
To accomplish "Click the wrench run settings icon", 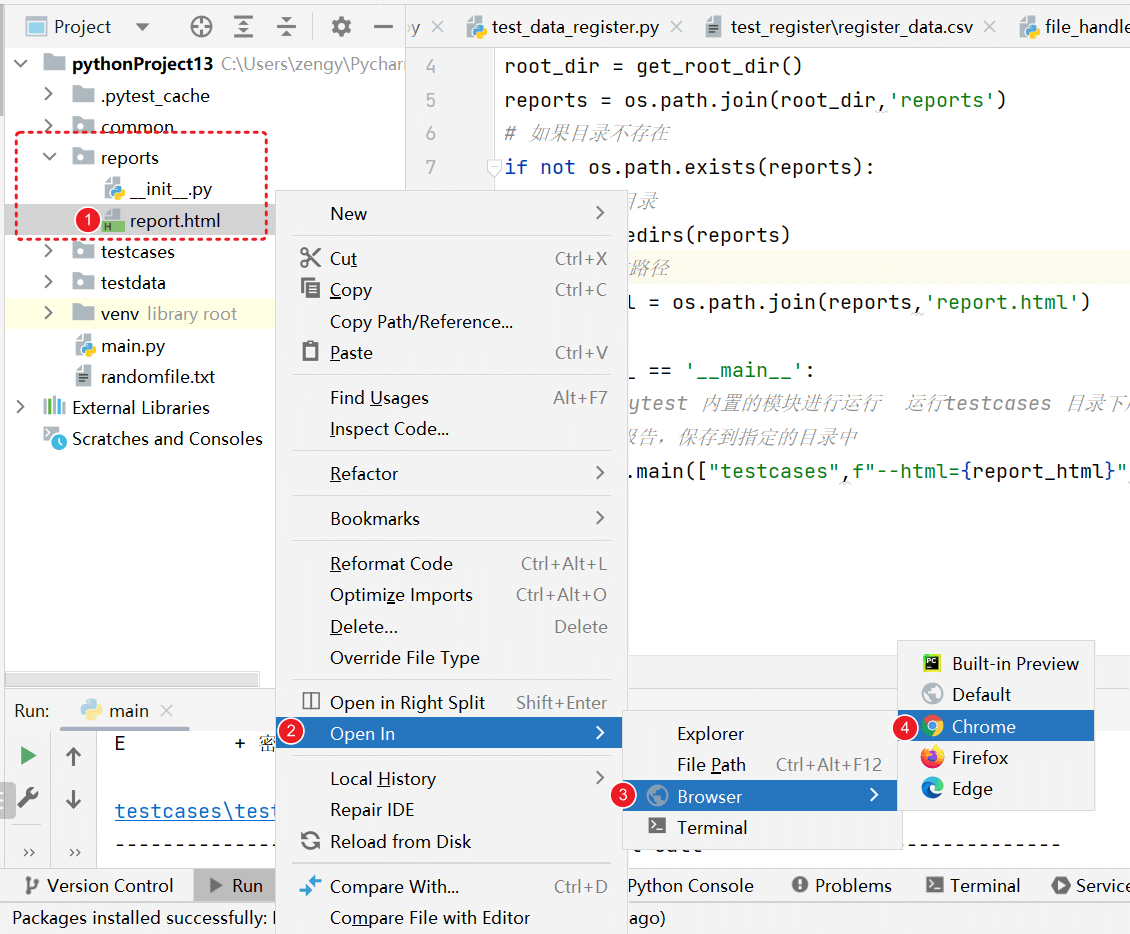I will (28, 798).
